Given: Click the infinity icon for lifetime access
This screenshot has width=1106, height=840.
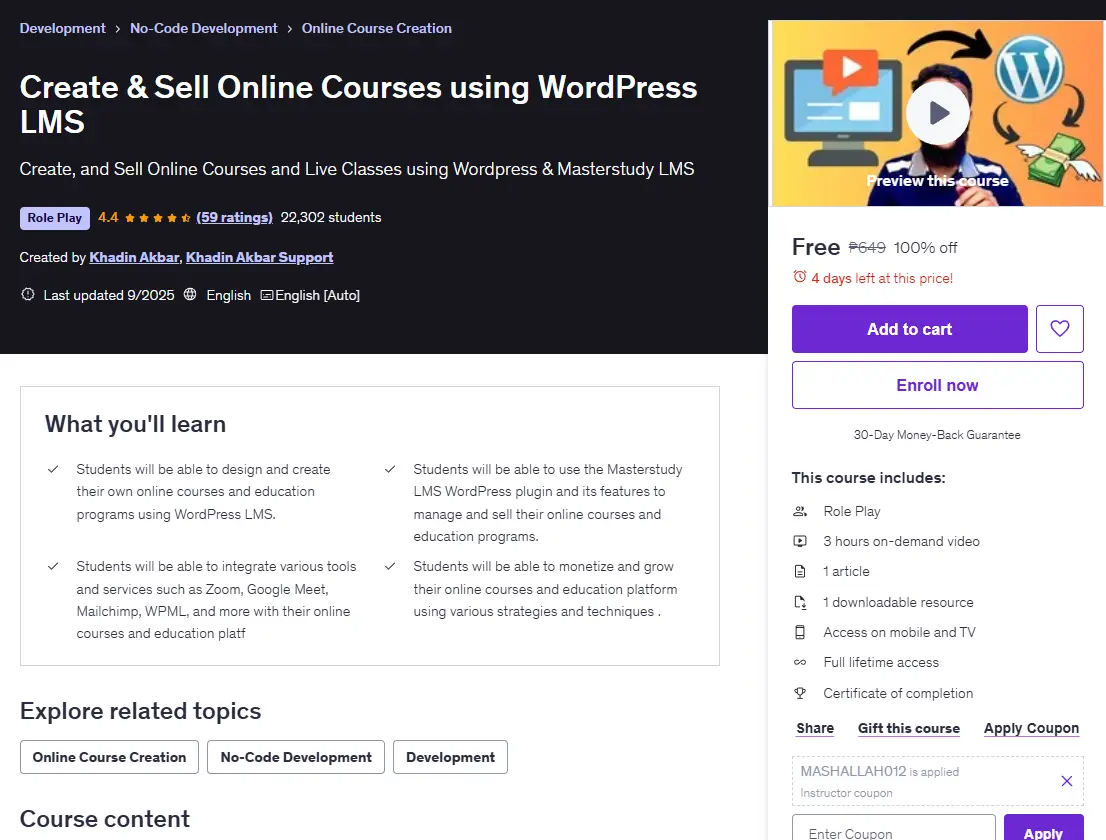Looking at the screenshot, I should click(800, 662).
